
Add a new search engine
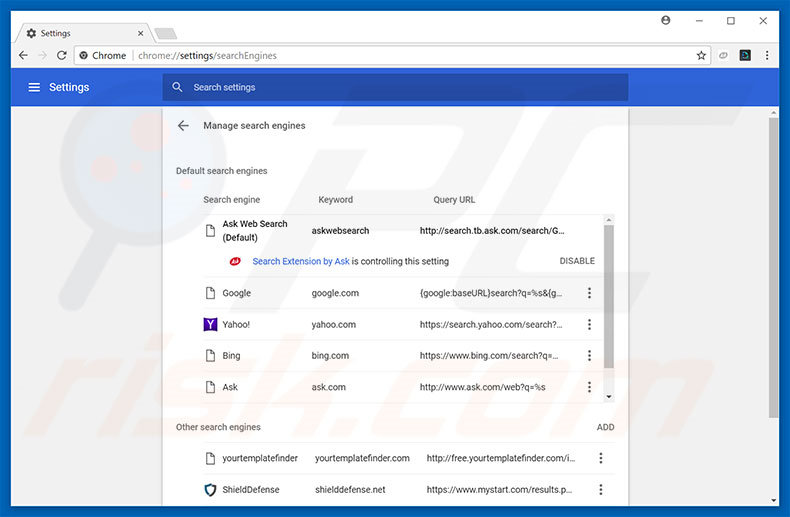605,427
